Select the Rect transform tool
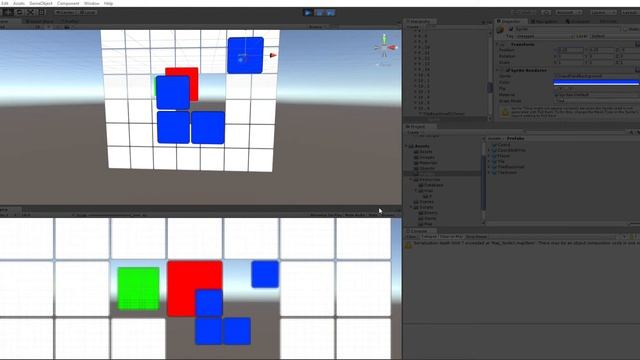This screenshot has width=640, height=360. (x=42, y=12)
